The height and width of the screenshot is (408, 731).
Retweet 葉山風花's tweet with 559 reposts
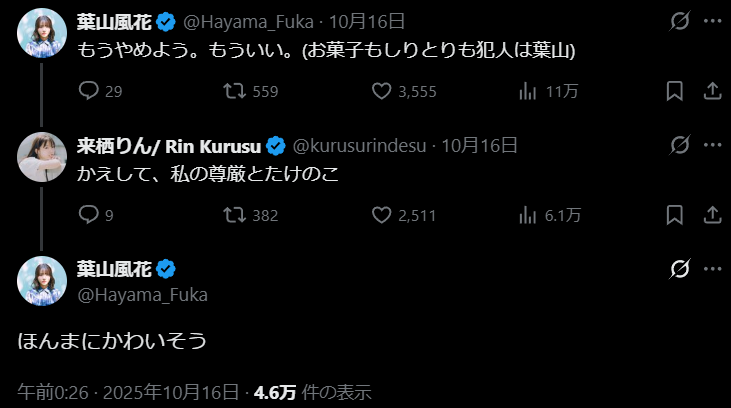[x=234, y=91]
